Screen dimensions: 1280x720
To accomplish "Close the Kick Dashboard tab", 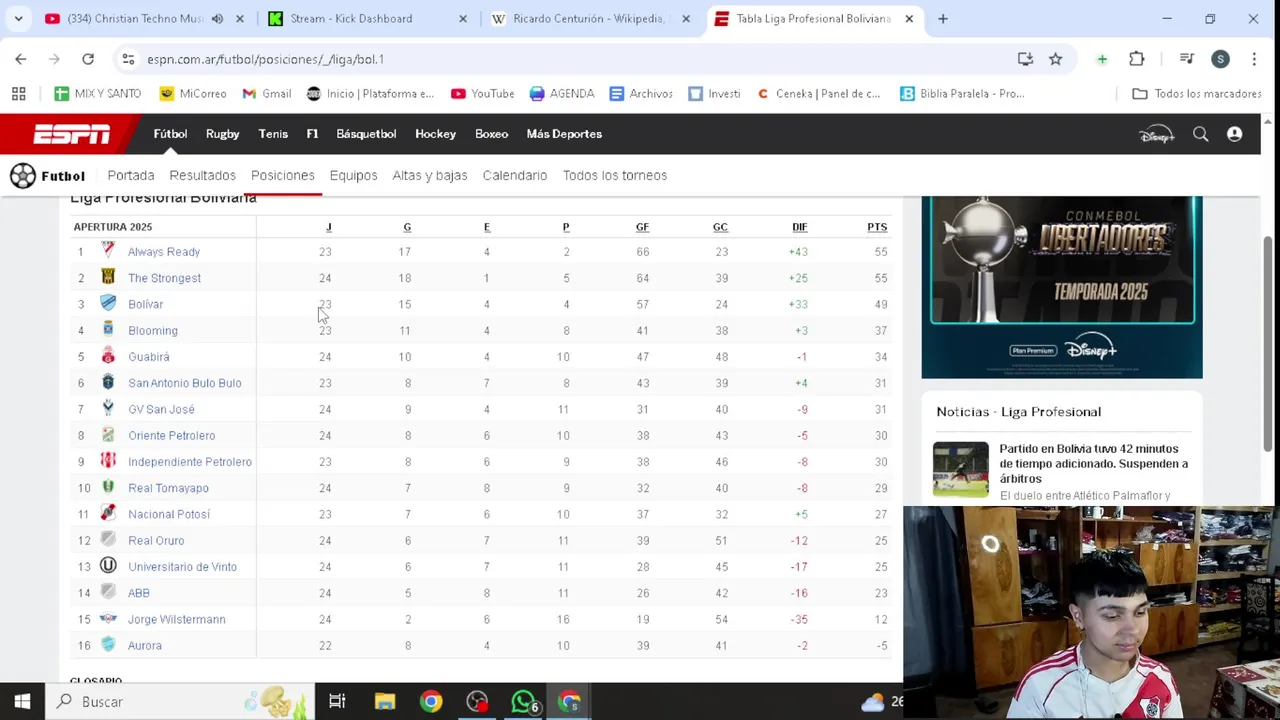I will click(462, 18).
